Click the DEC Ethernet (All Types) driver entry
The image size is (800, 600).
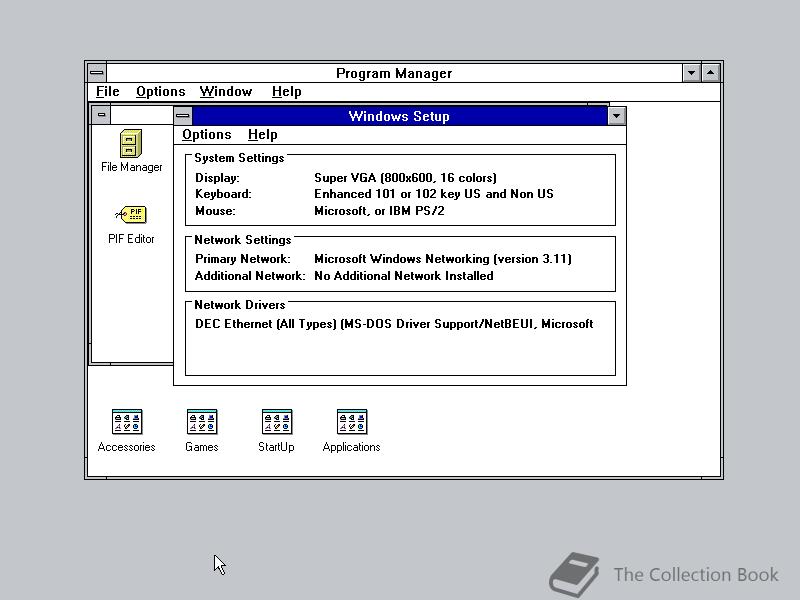394,324
